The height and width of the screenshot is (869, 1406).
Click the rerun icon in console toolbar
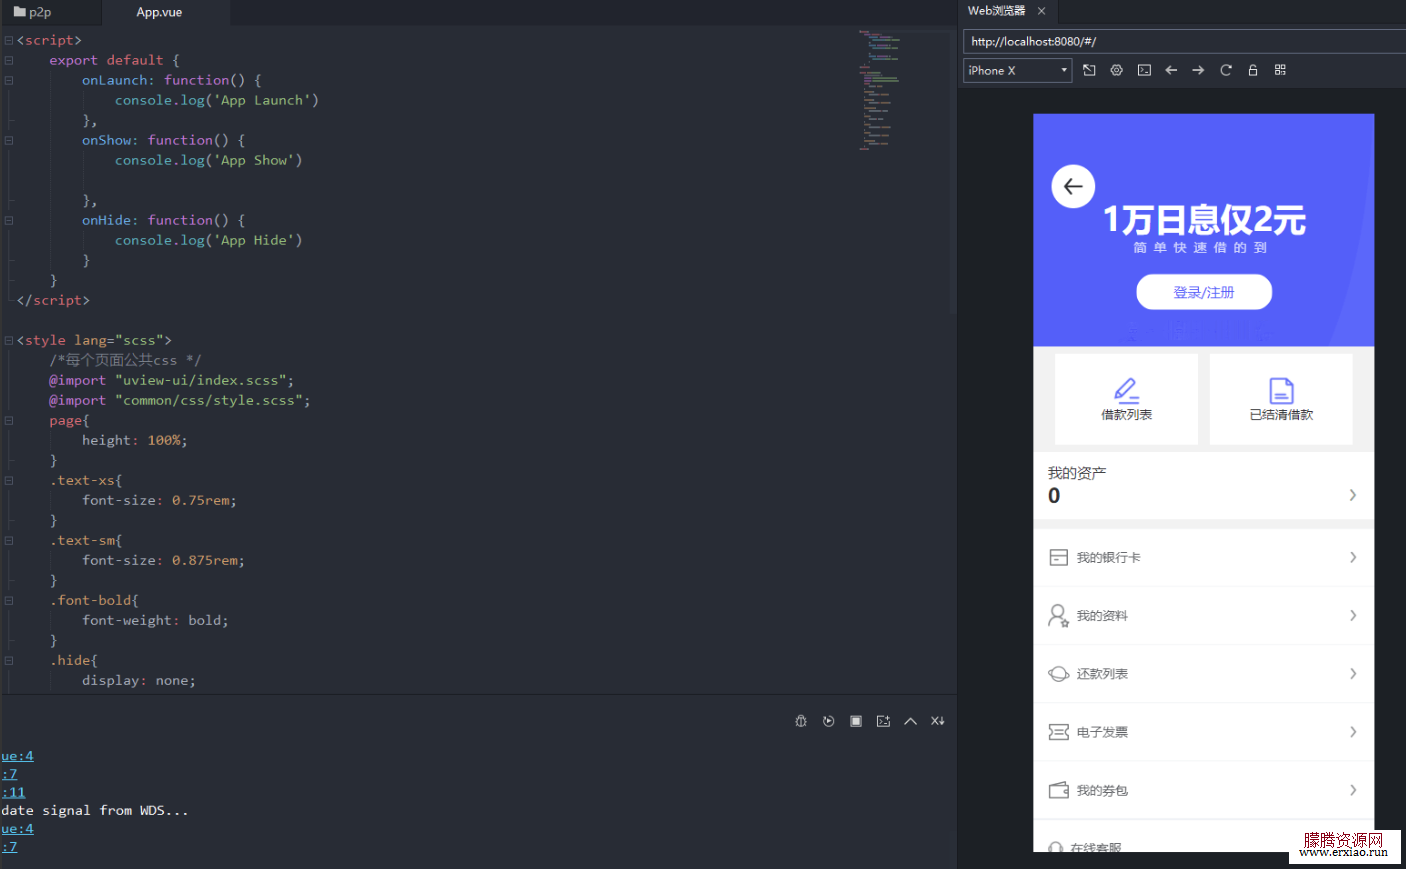tap(828, 721)
